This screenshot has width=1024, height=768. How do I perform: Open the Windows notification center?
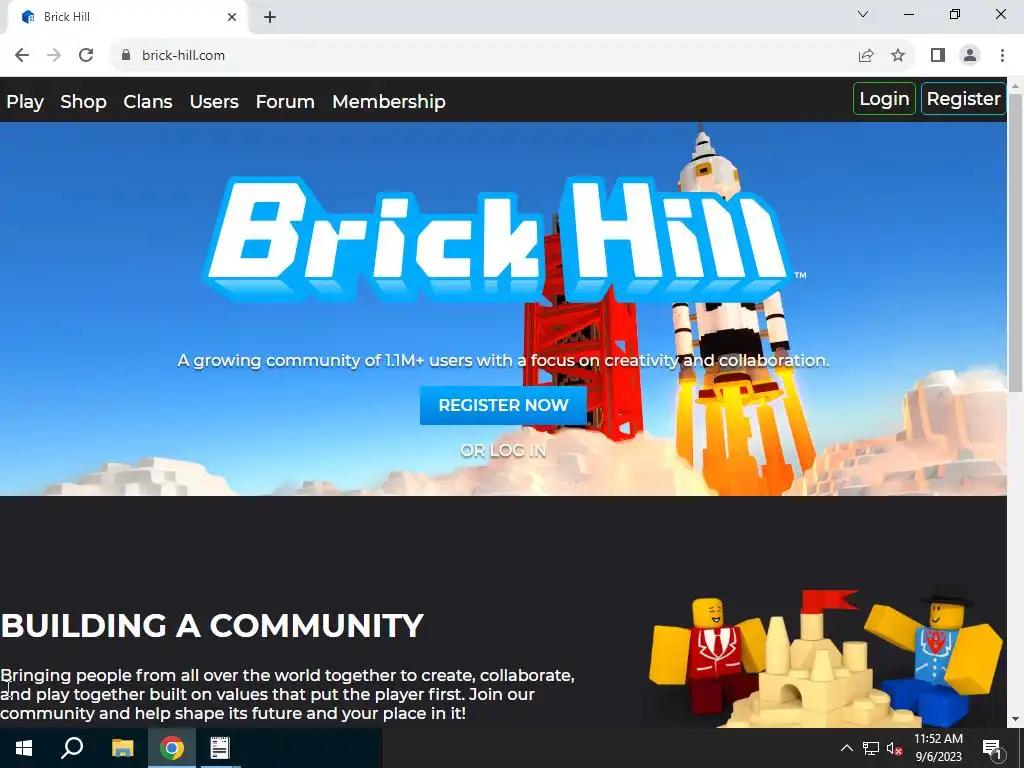click(x=992, y=748)
